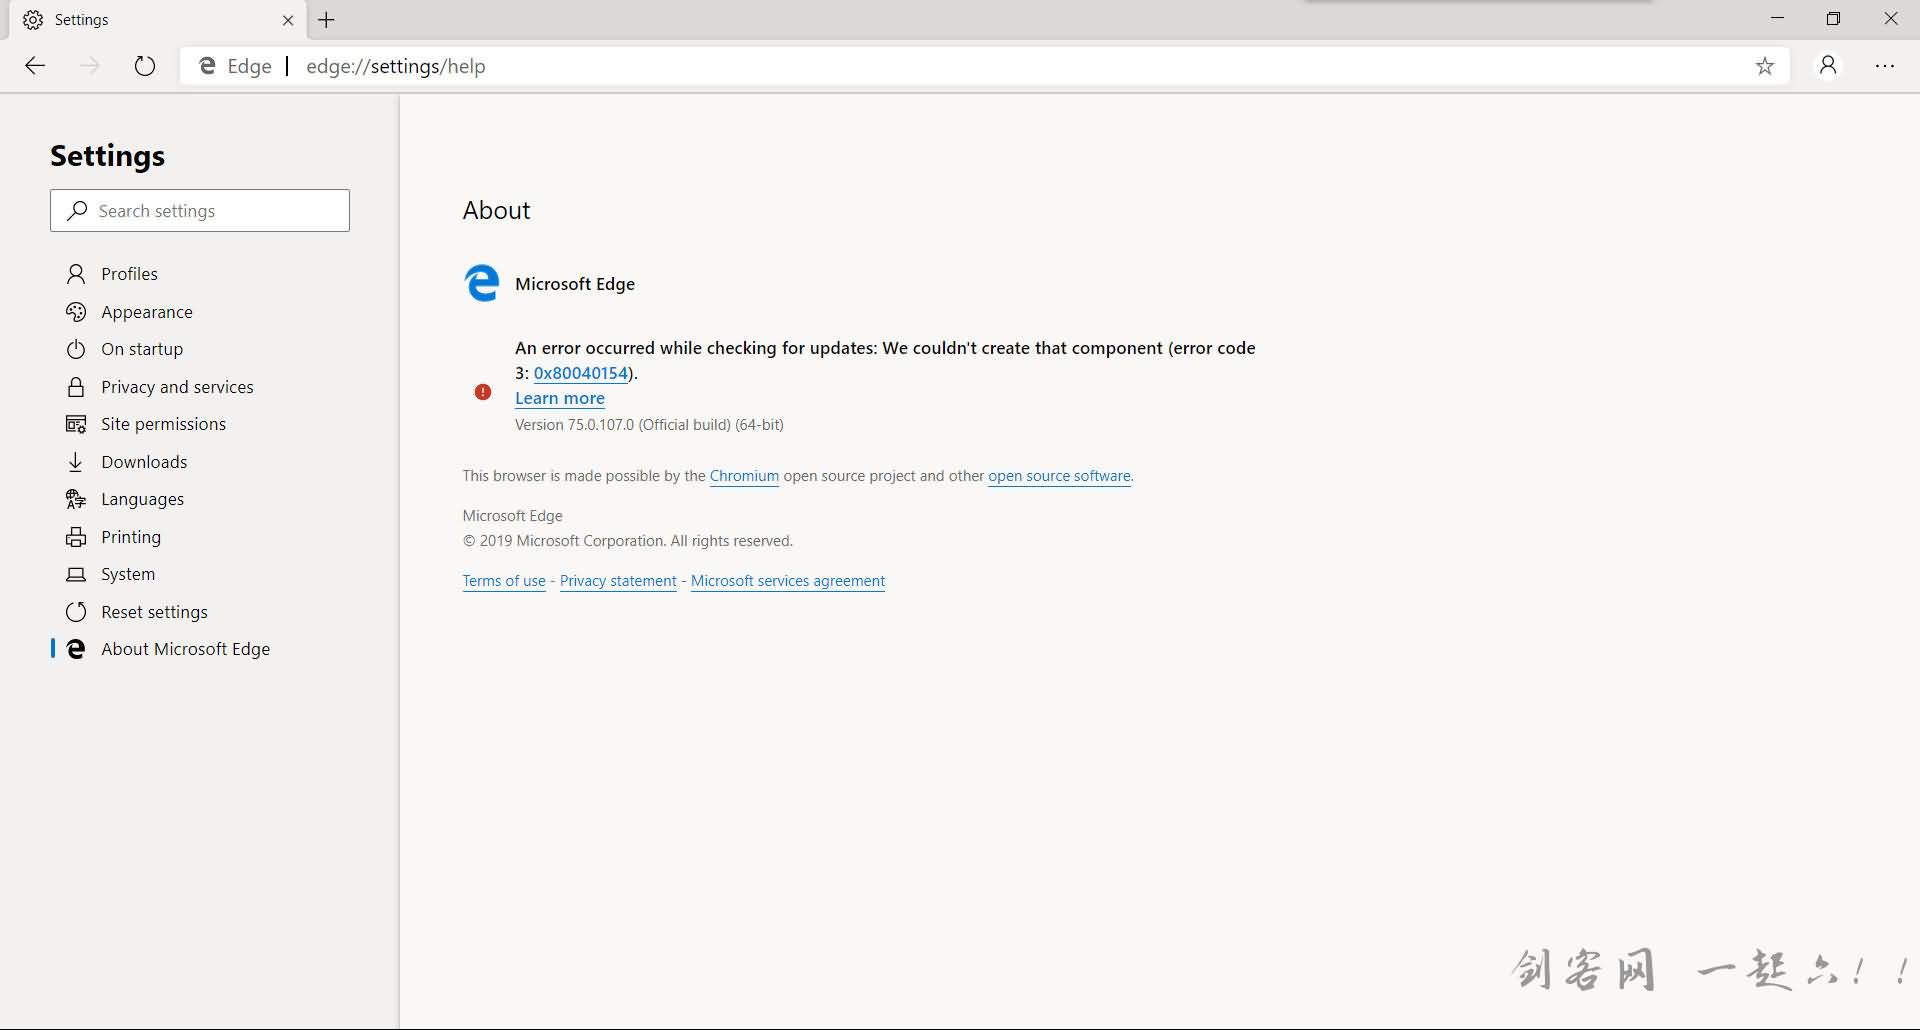Click the Printing printer icon
Image resolution: width=1920 pixels, height=1030 pixels.
point(76,537)
